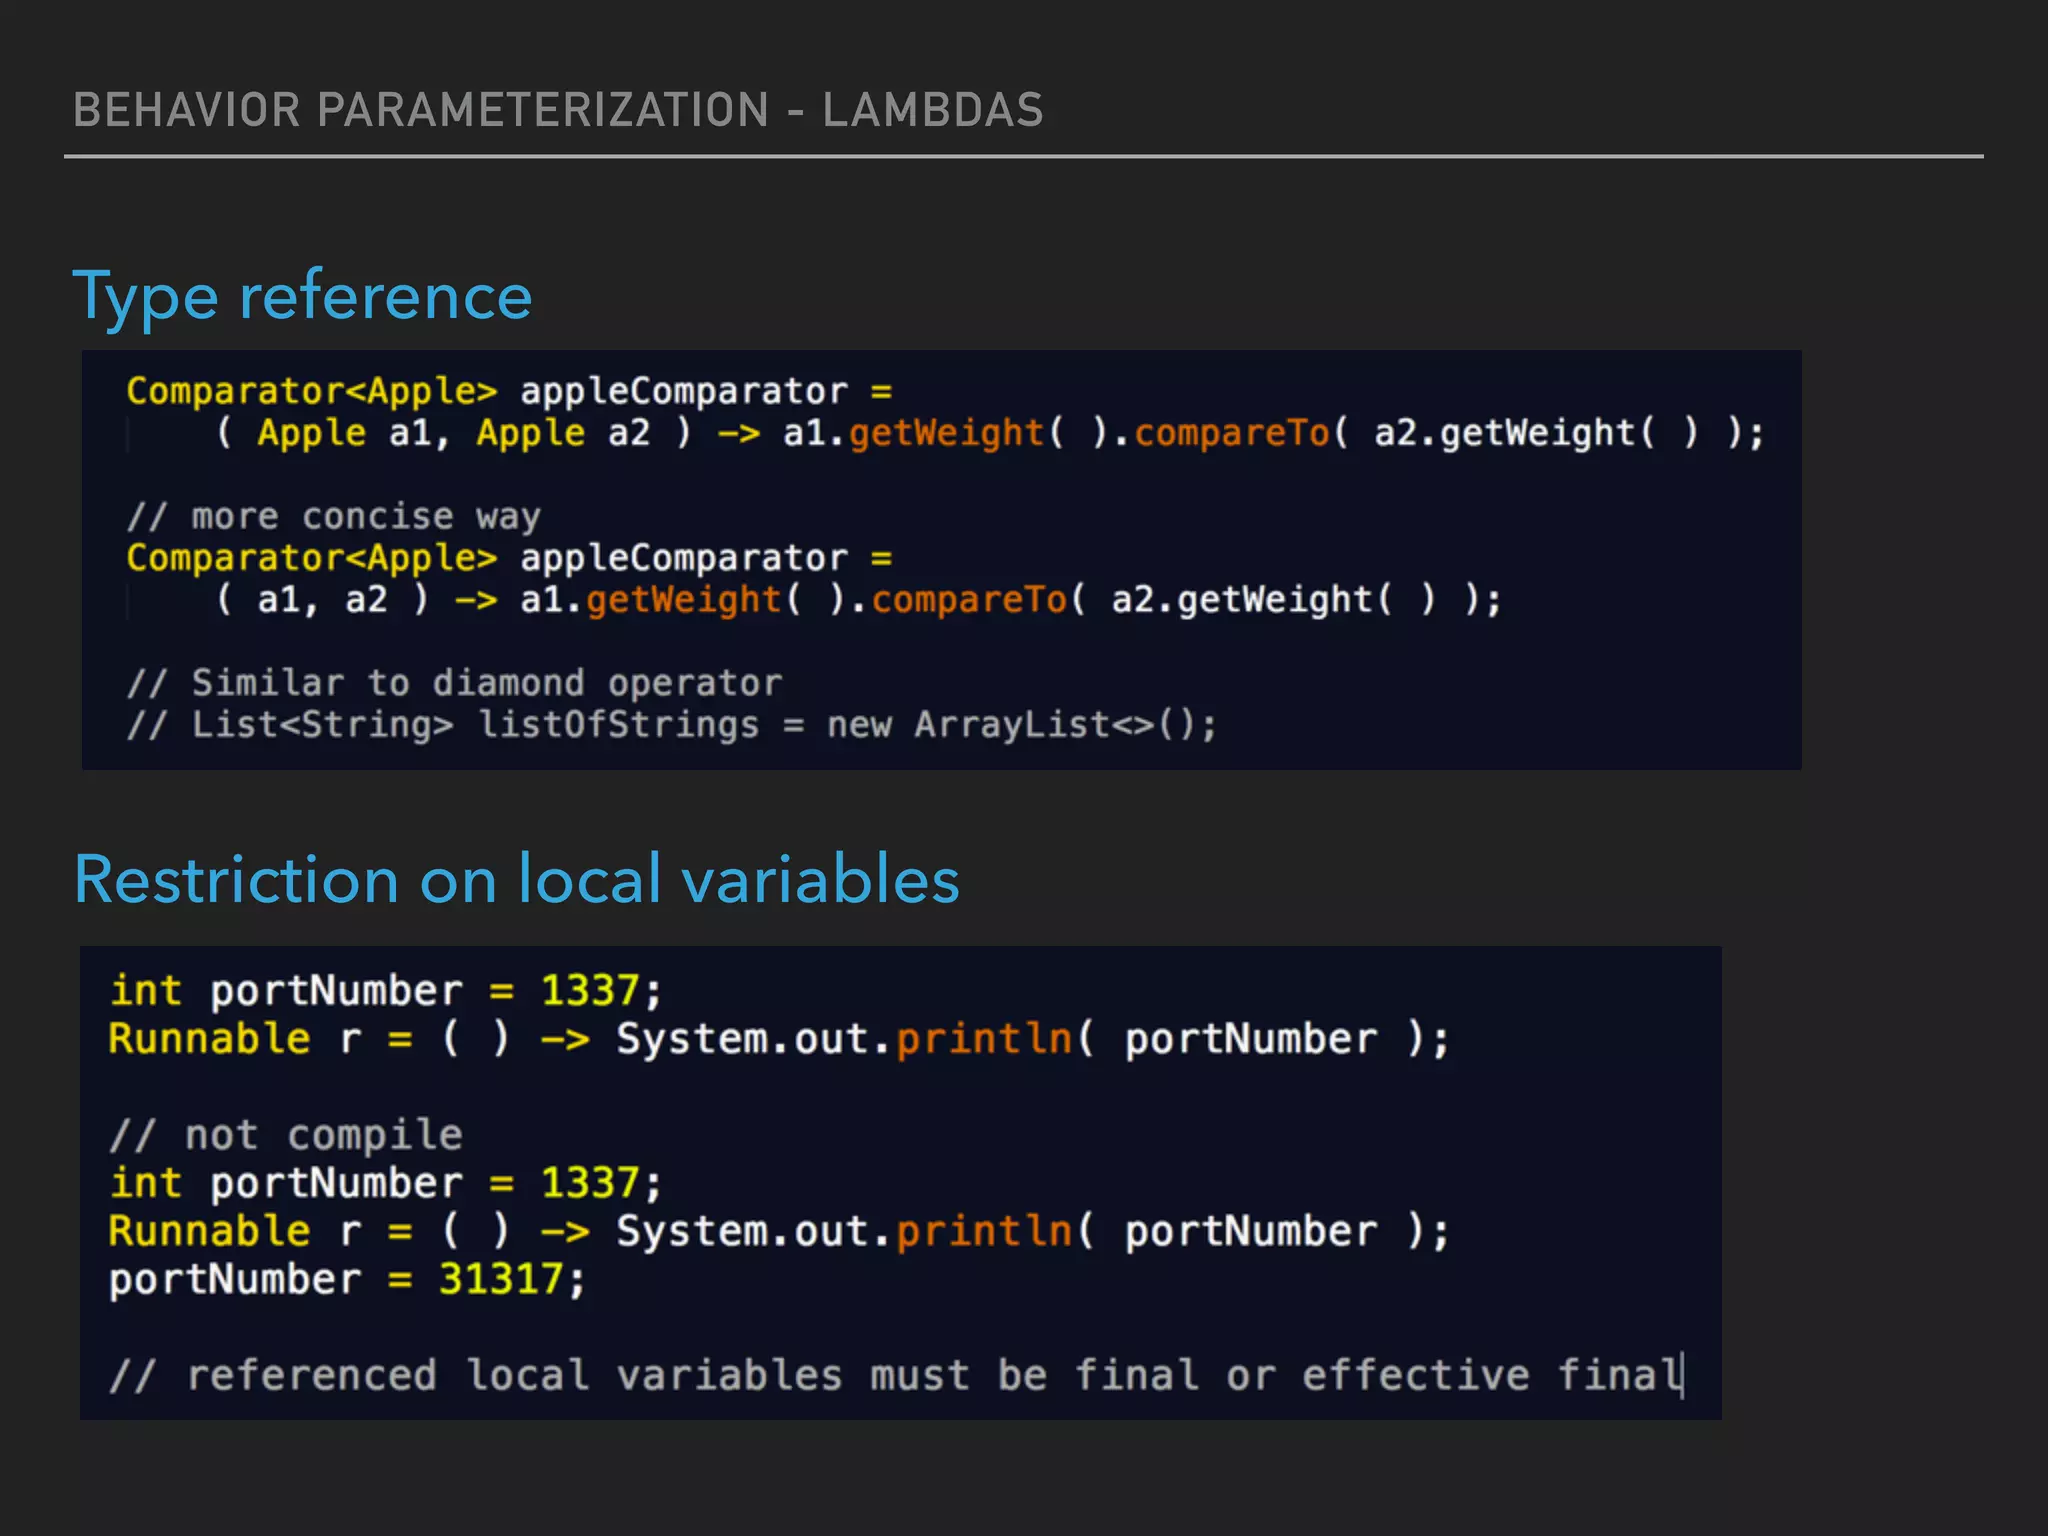Click the 'Restriction on local variables' heading
2048x1536 pixels.
point(517,879)
